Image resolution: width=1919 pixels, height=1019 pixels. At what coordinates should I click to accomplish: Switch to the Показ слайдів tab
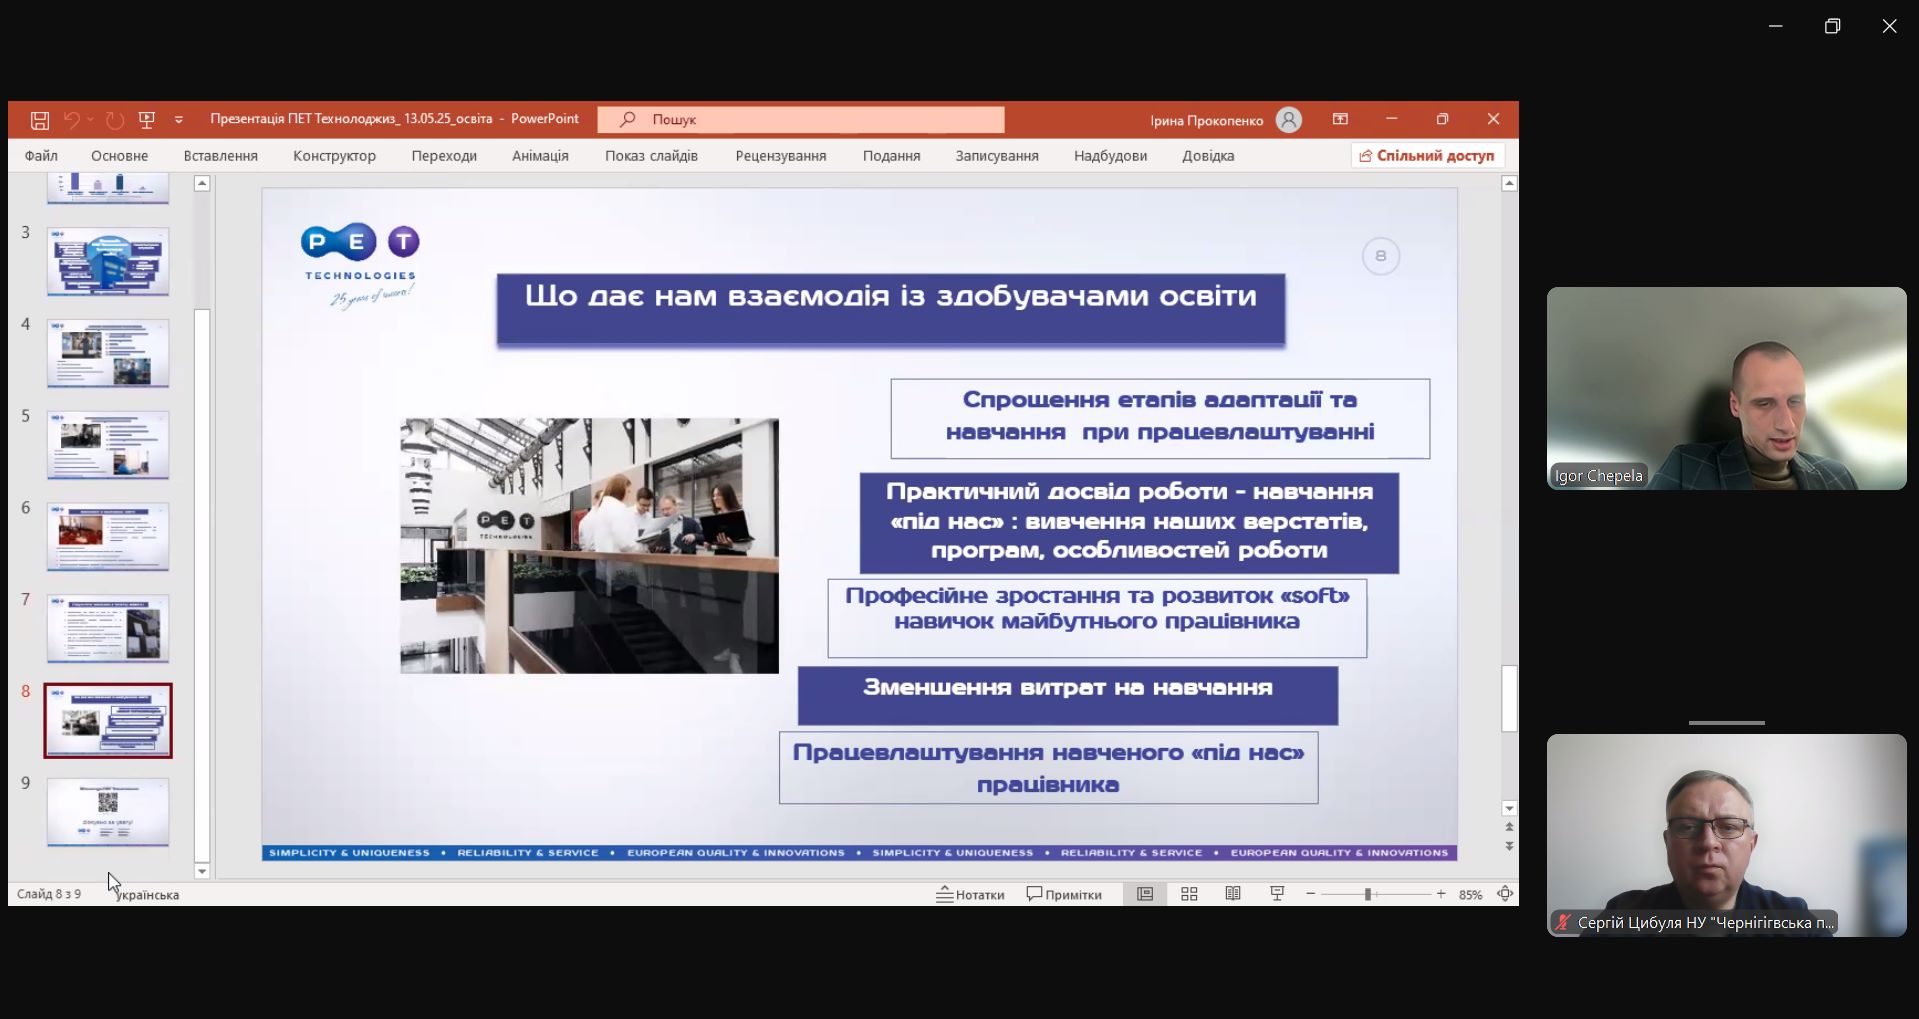[x=651, y=156]
